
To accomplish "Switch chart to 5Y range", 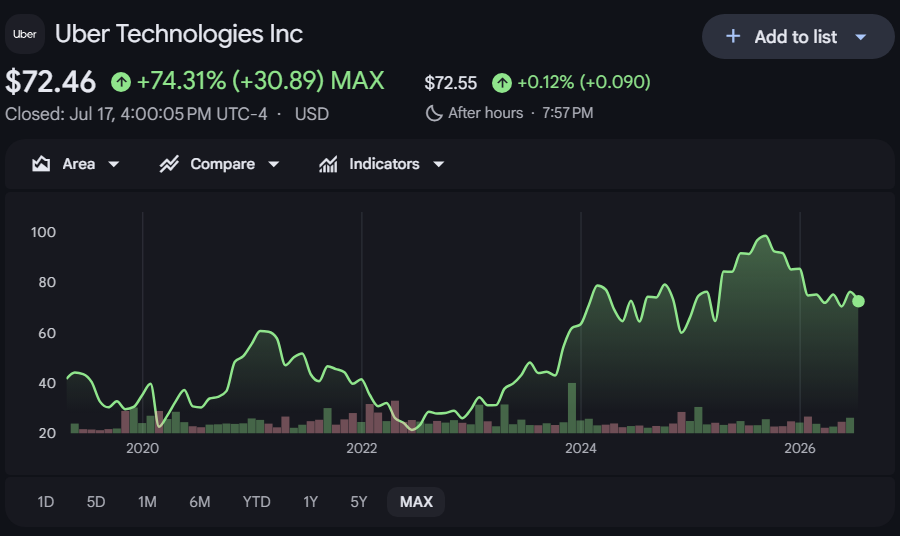I will [359, 502].
